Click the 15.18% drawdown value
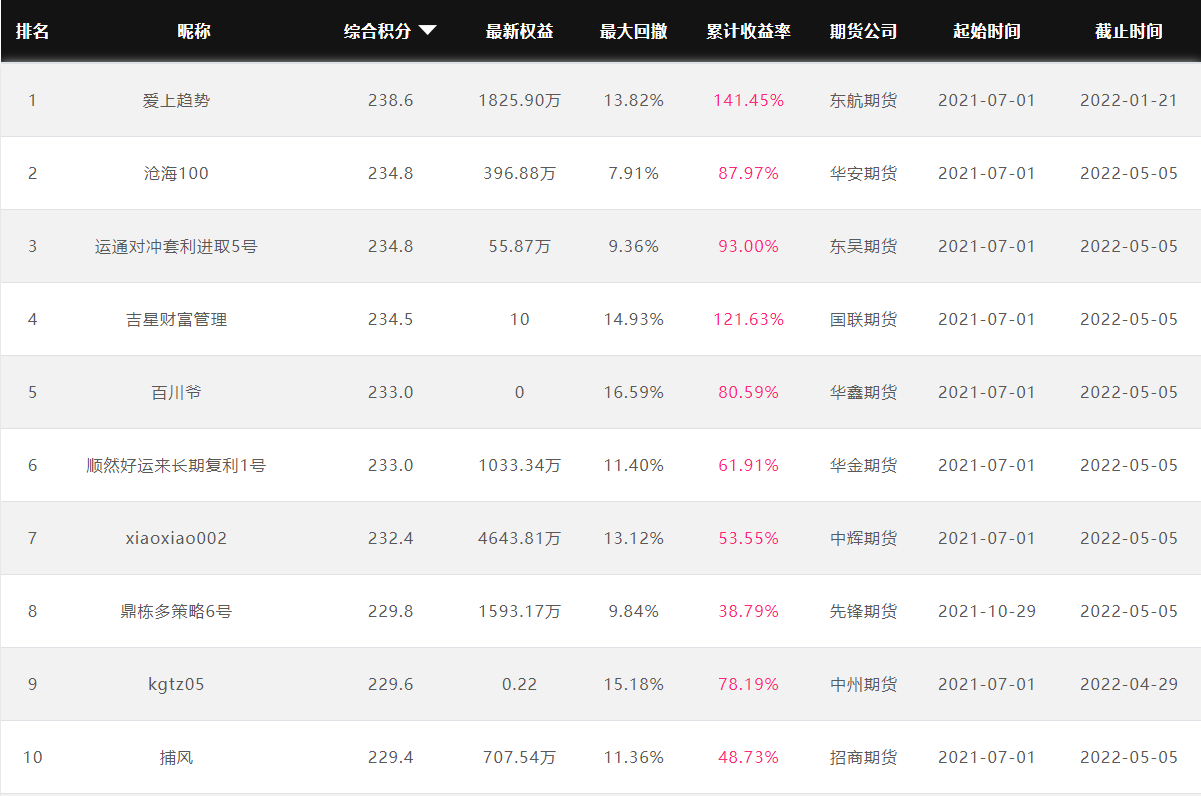 [633, 684]
